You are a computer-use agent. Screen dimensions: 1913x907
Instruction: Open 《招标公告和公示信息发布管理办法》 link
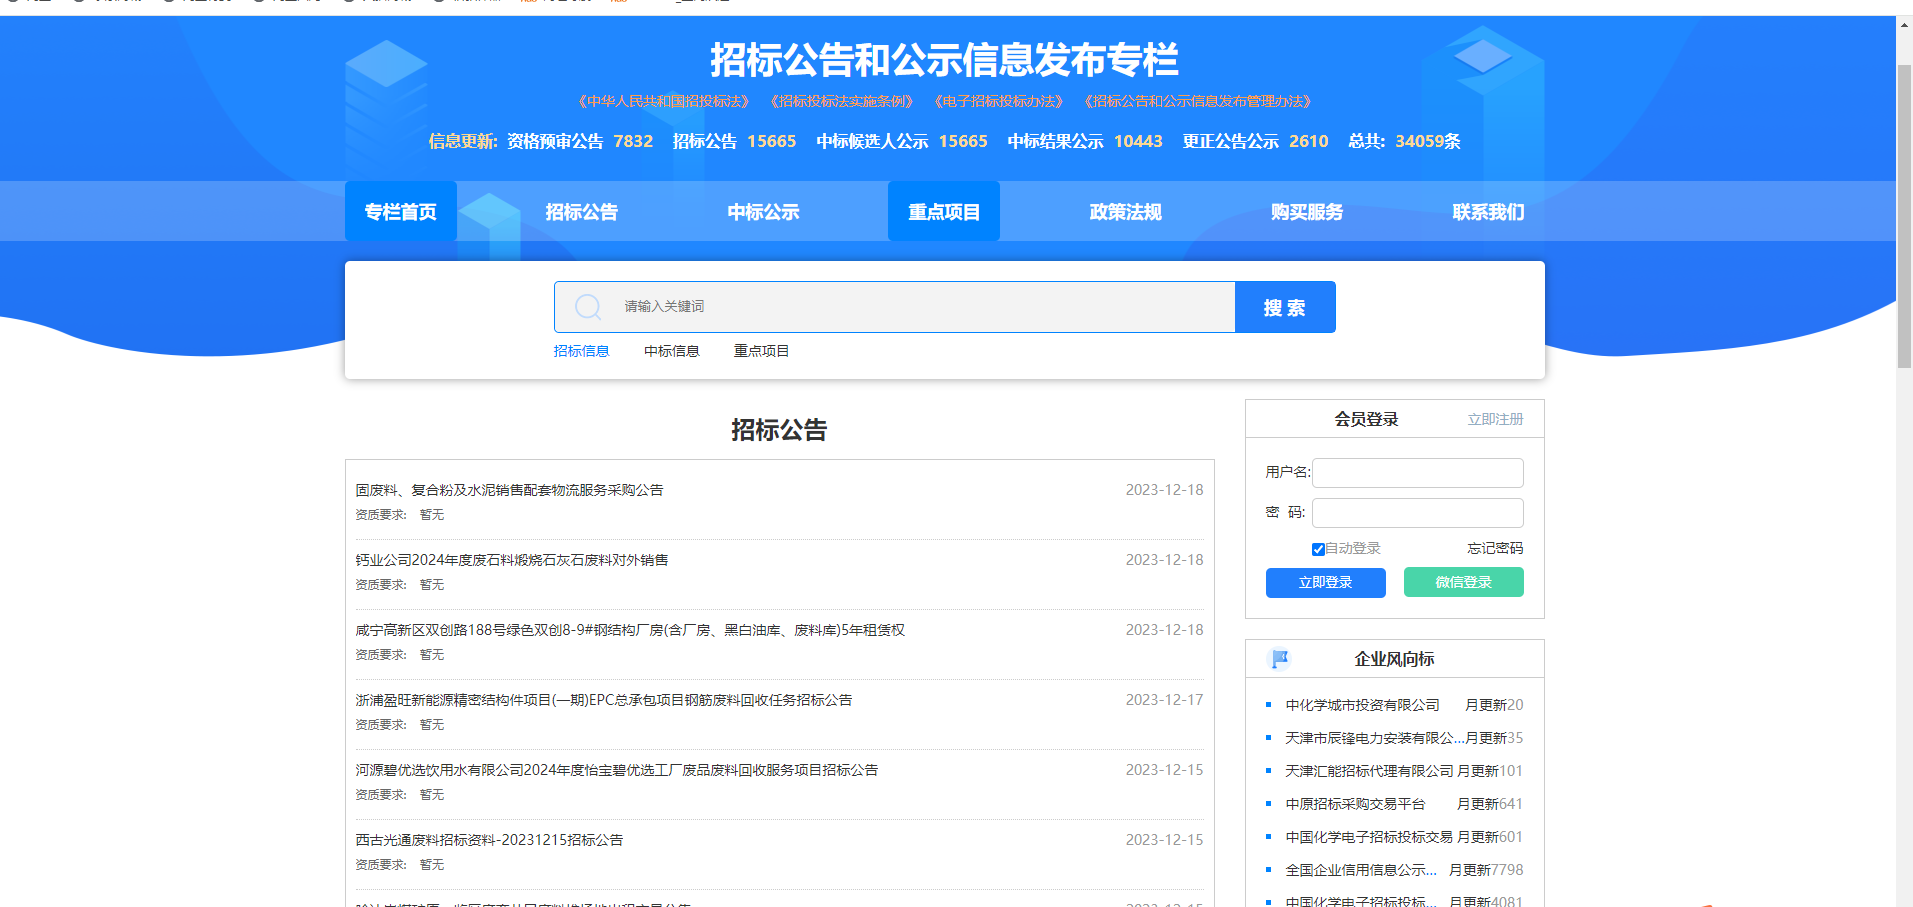pyautogui.click(x=1198, y=101)
